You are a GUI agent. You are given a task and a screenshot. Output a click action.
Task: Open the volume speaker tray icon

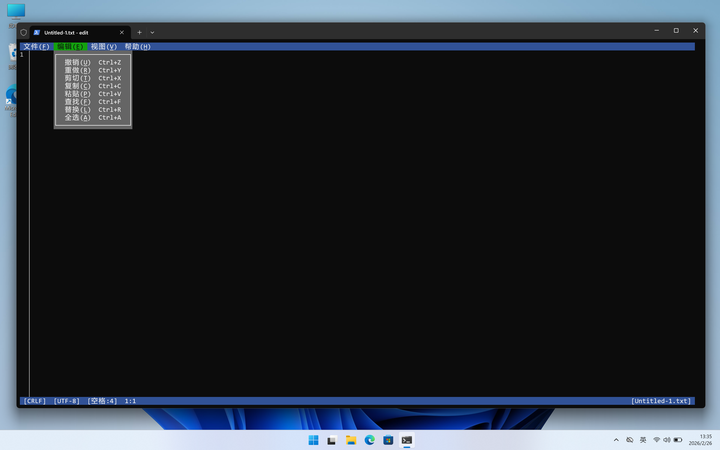coord(667,440)
